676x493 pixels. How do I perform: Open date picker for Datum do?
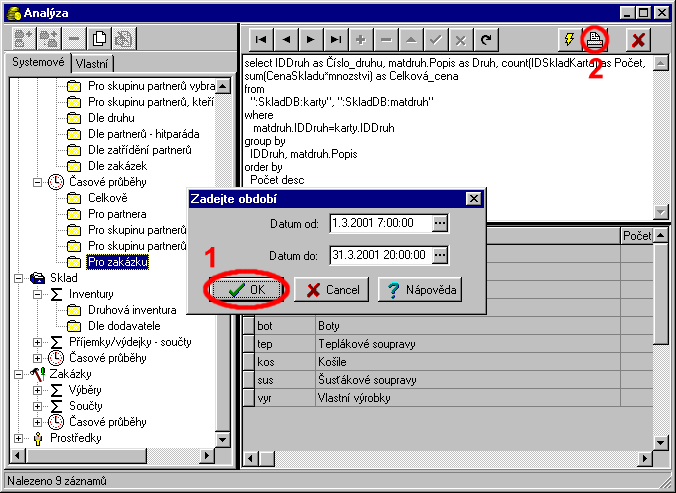tap(440, 255)
